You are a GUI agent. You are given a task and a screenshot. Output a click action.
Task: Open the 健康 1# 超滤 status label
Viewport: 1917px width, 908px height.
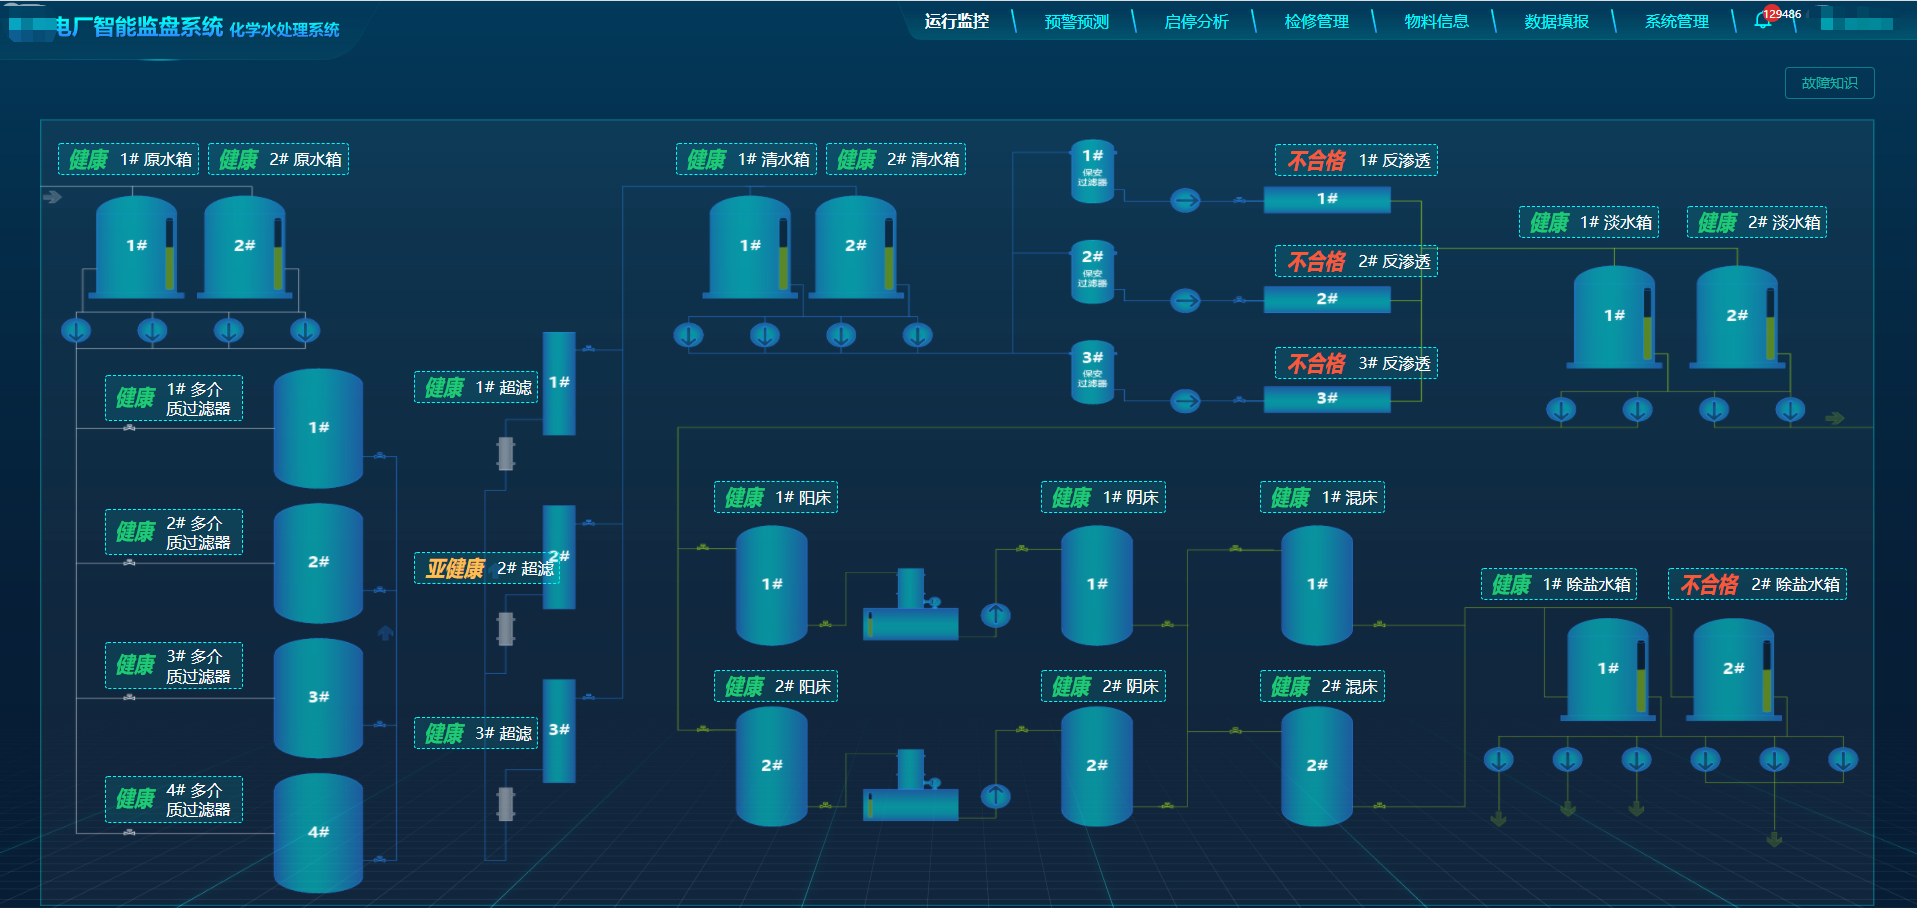[x=476, y=387]
